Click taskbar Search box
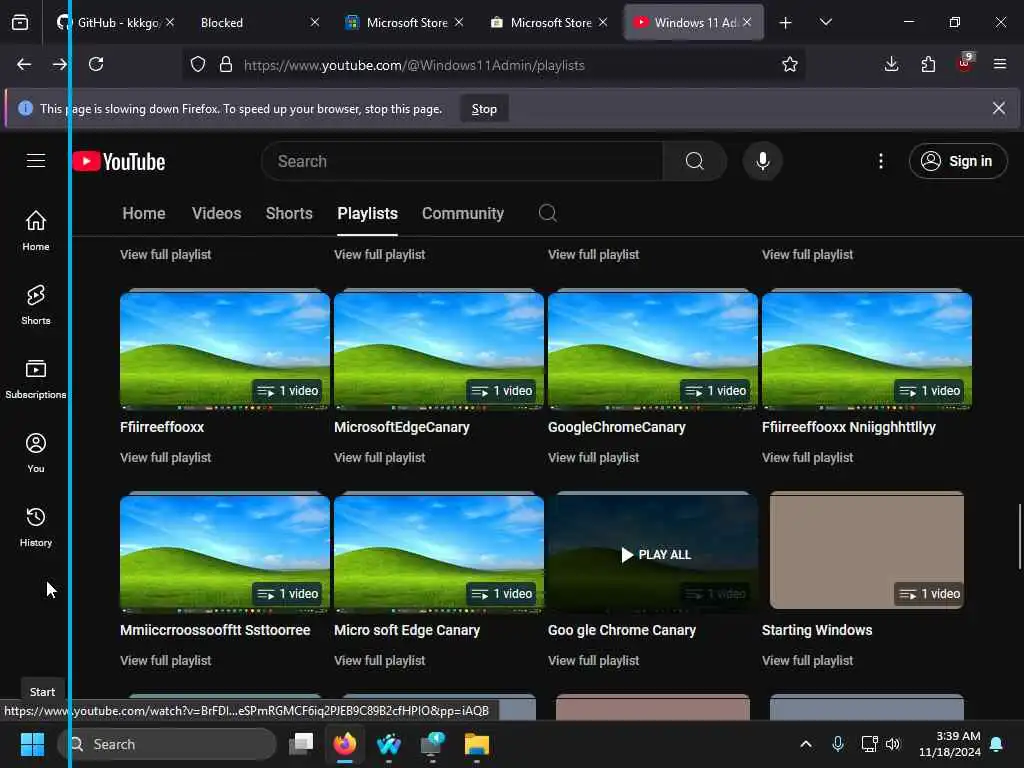The height and width of the screenshot is (768, 1024). (x=167, y=744)
